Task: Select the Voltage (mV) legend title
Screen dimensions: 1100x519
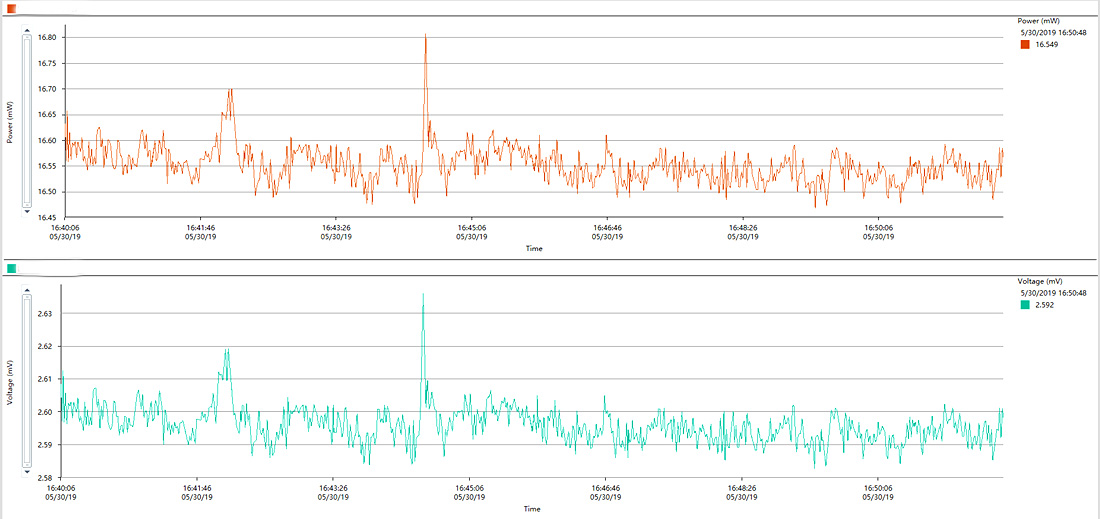Action: 1040,281
